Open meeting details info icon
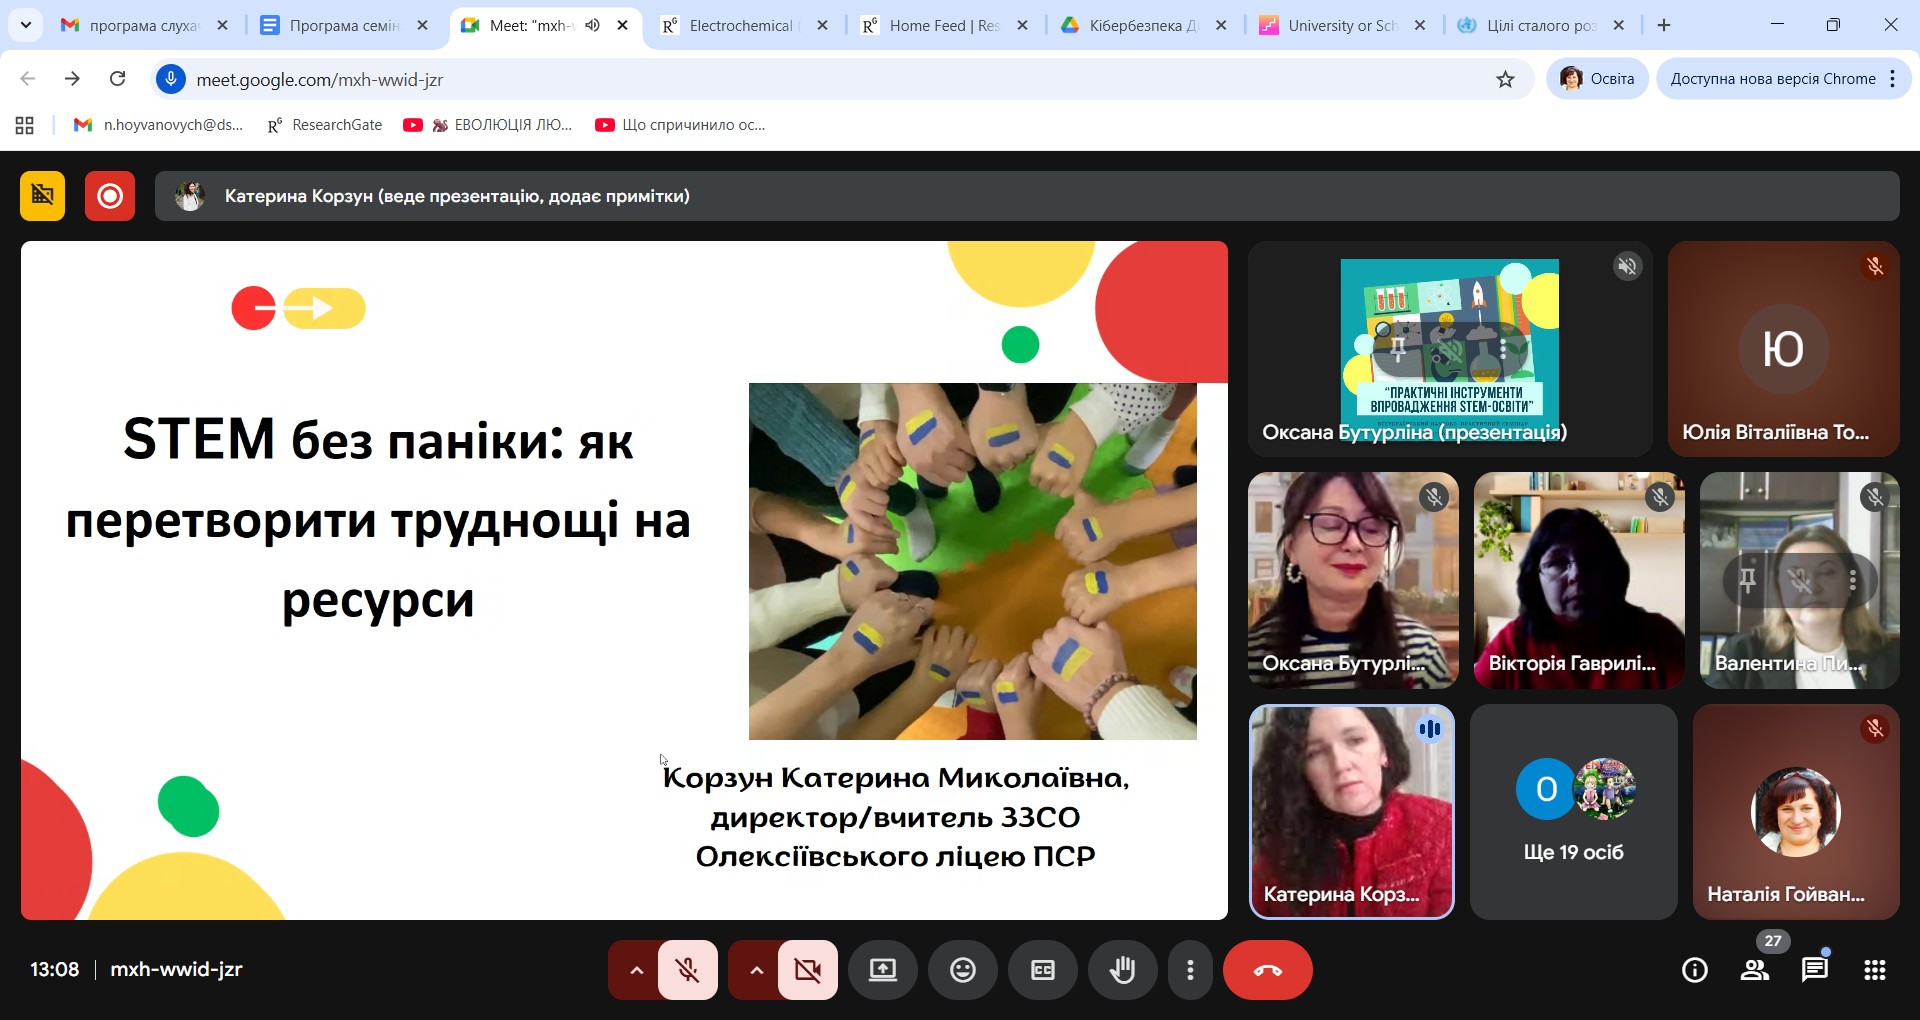Image resolution: width=1920 pixels, height=1020 pixels. (1694, 970)
